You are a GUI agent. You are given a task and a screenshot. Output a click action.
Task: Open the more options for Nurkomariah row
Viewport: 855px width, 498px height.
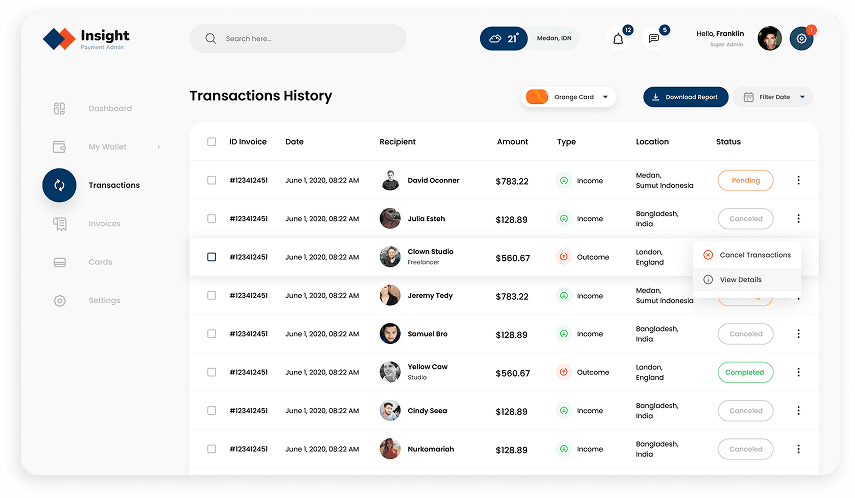(x=798, y=449)
